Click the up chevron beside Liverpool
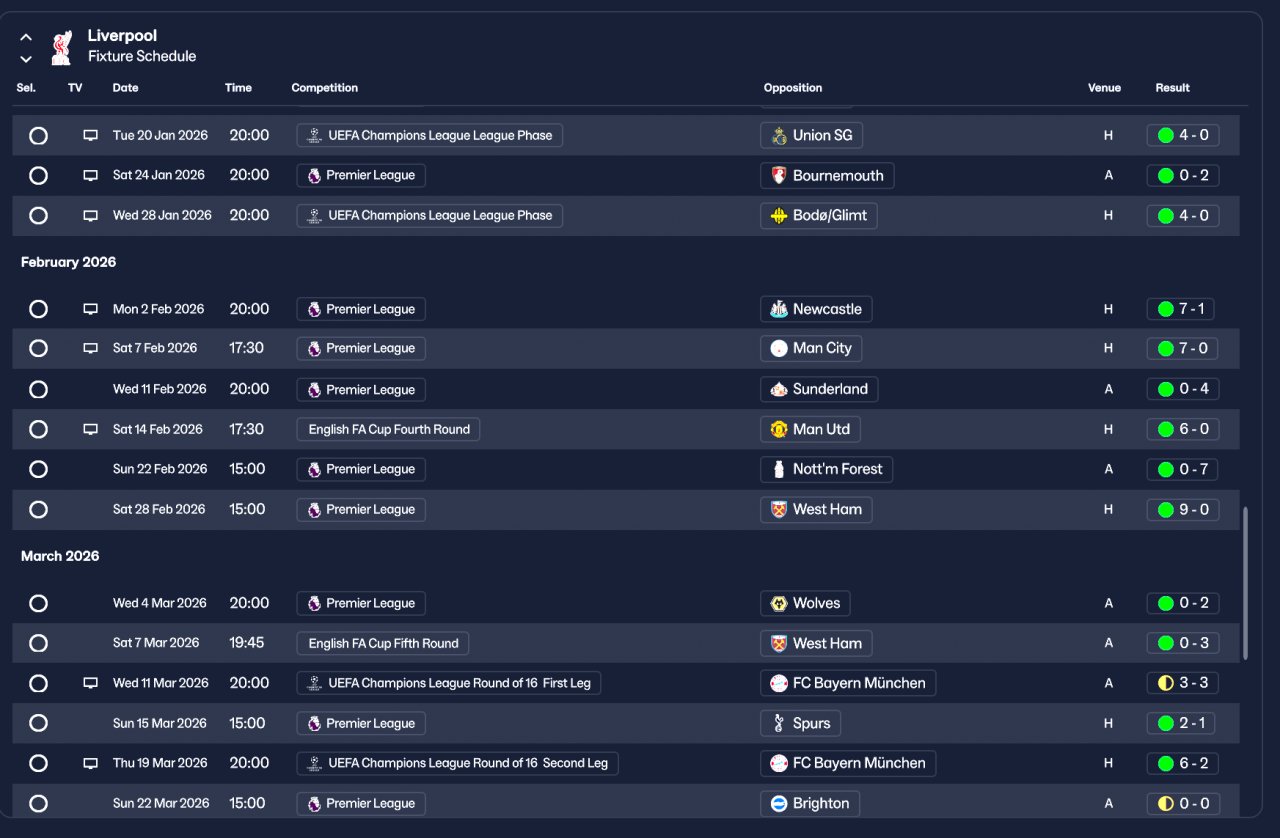 click(x=26, y=37)
